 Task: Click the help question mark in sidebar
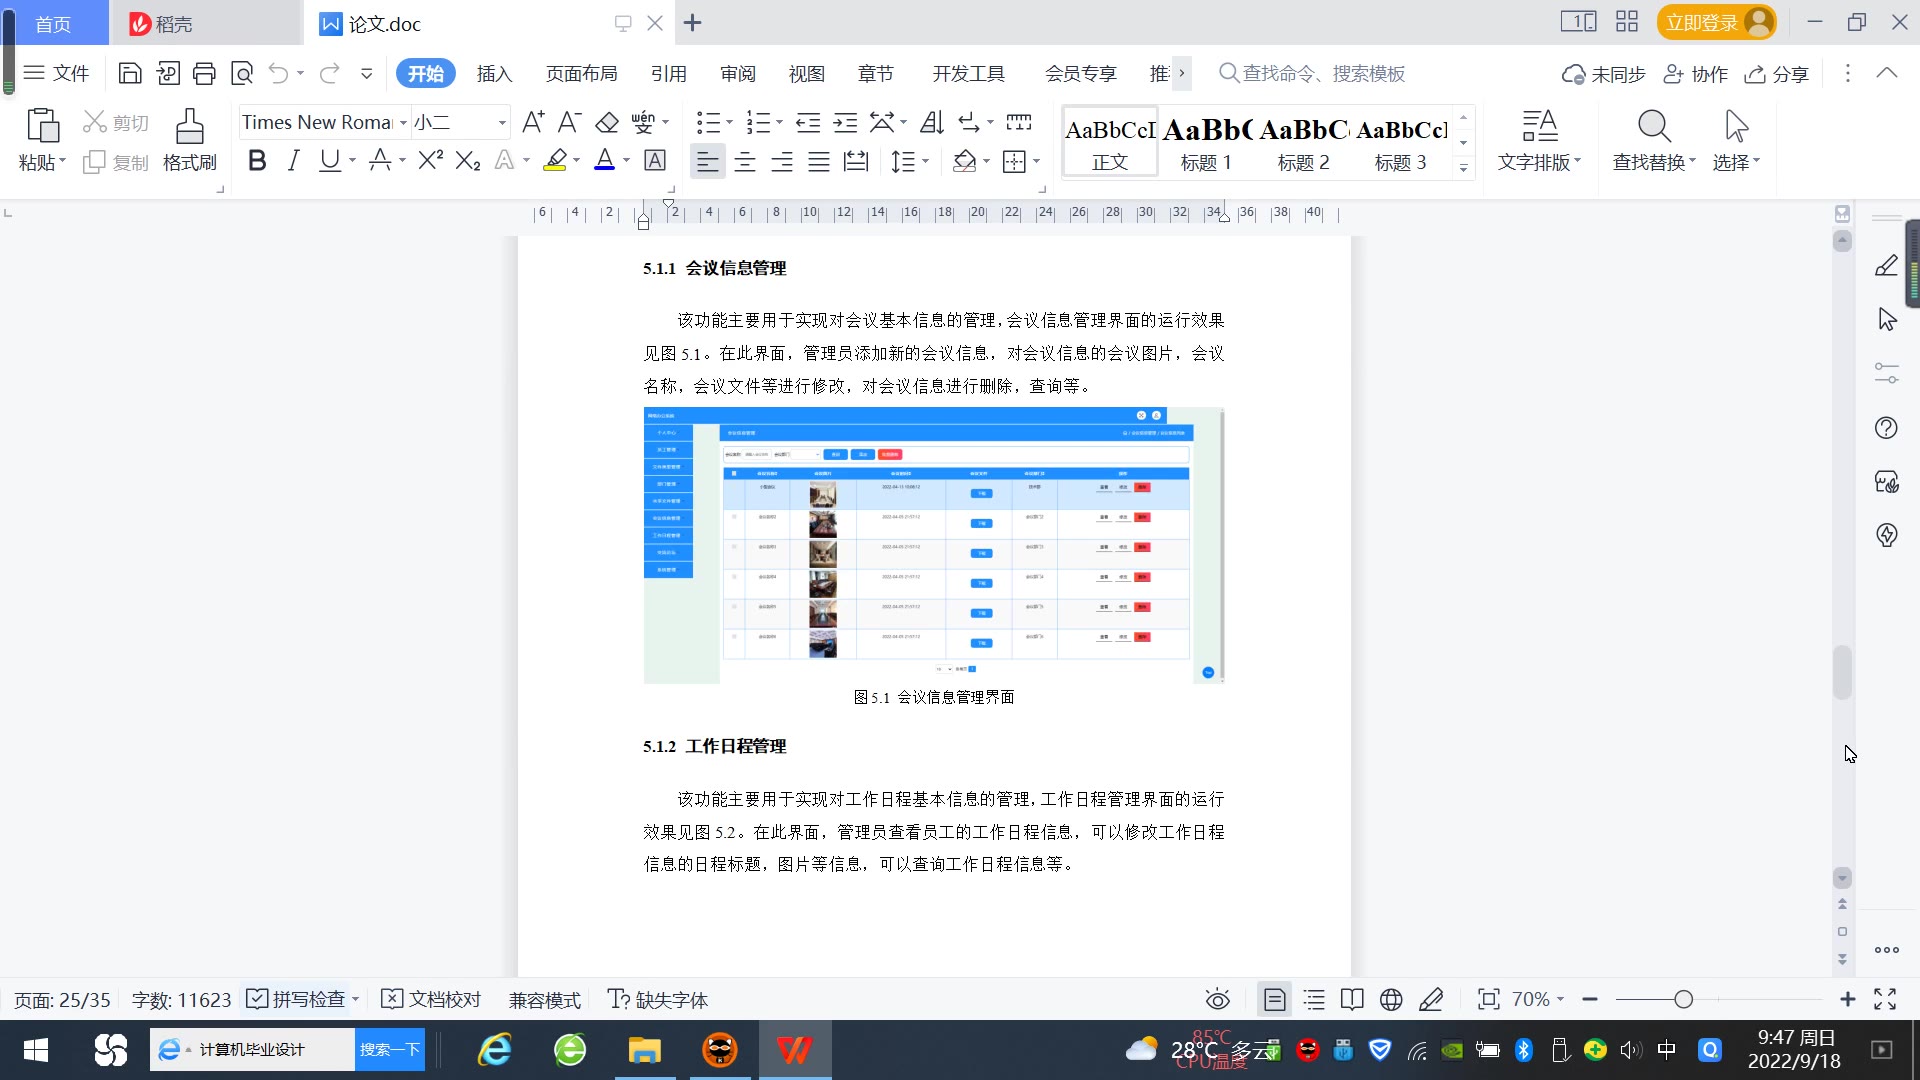point(1886,428)
